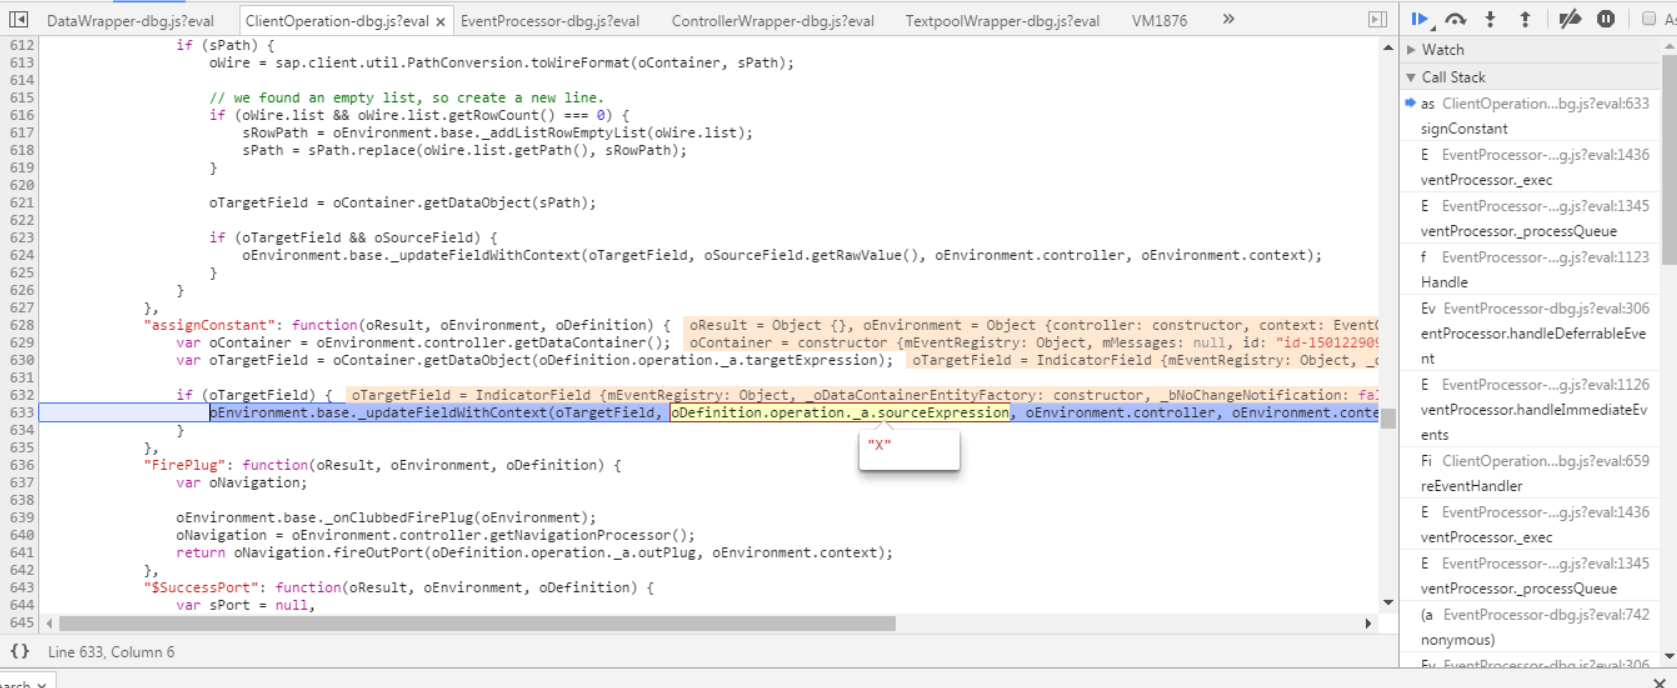Open the more tabs chevron list

[1228, 19]
